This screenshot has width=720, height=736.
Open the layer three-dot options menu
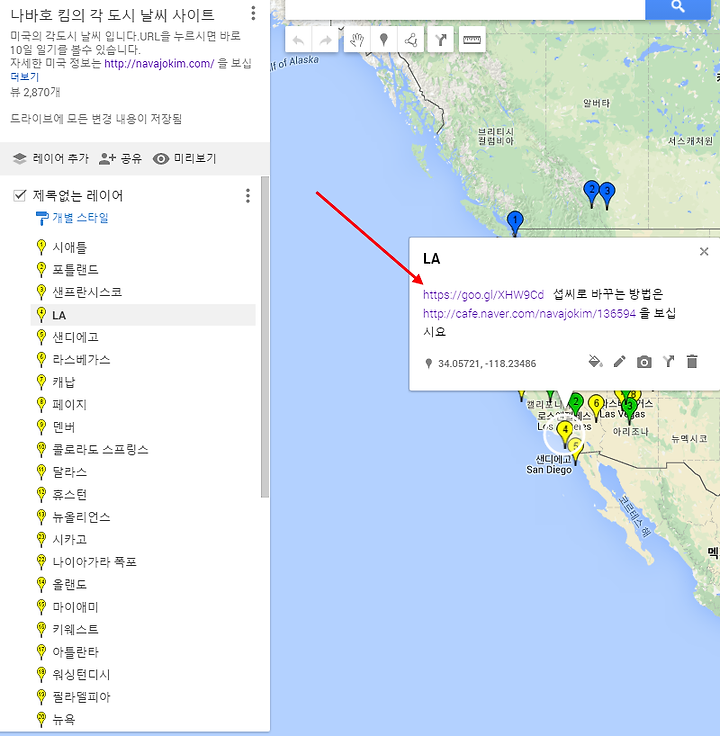click(x=247, y=196)
